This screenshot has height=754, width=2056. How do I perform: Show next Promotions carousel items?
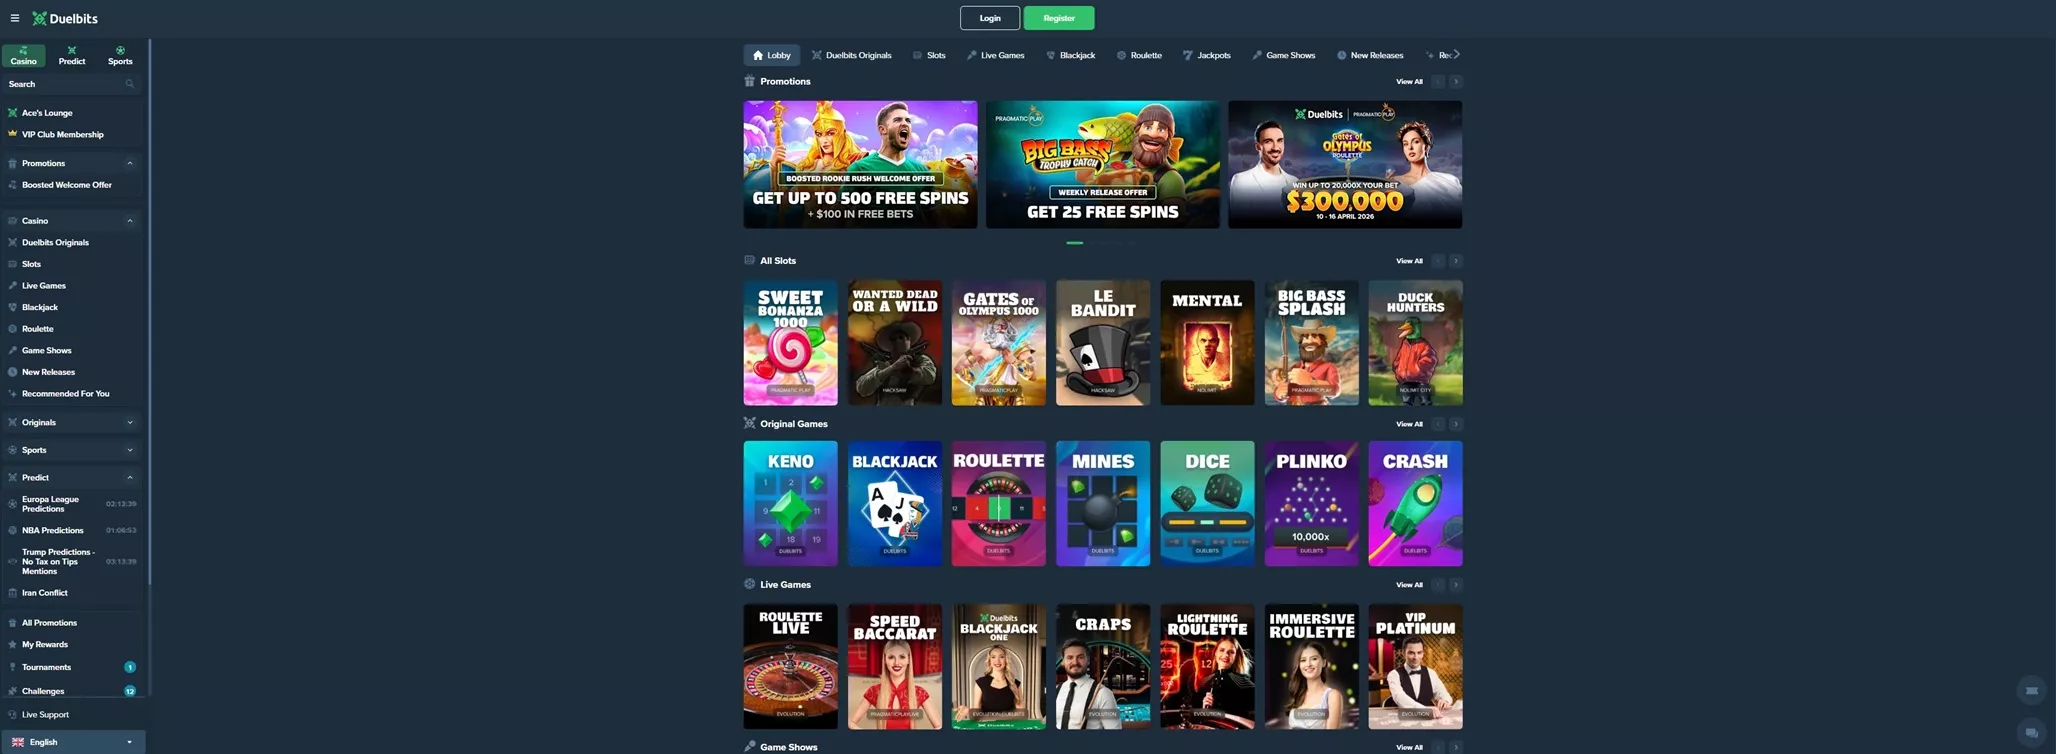[x=1456, y=82]
